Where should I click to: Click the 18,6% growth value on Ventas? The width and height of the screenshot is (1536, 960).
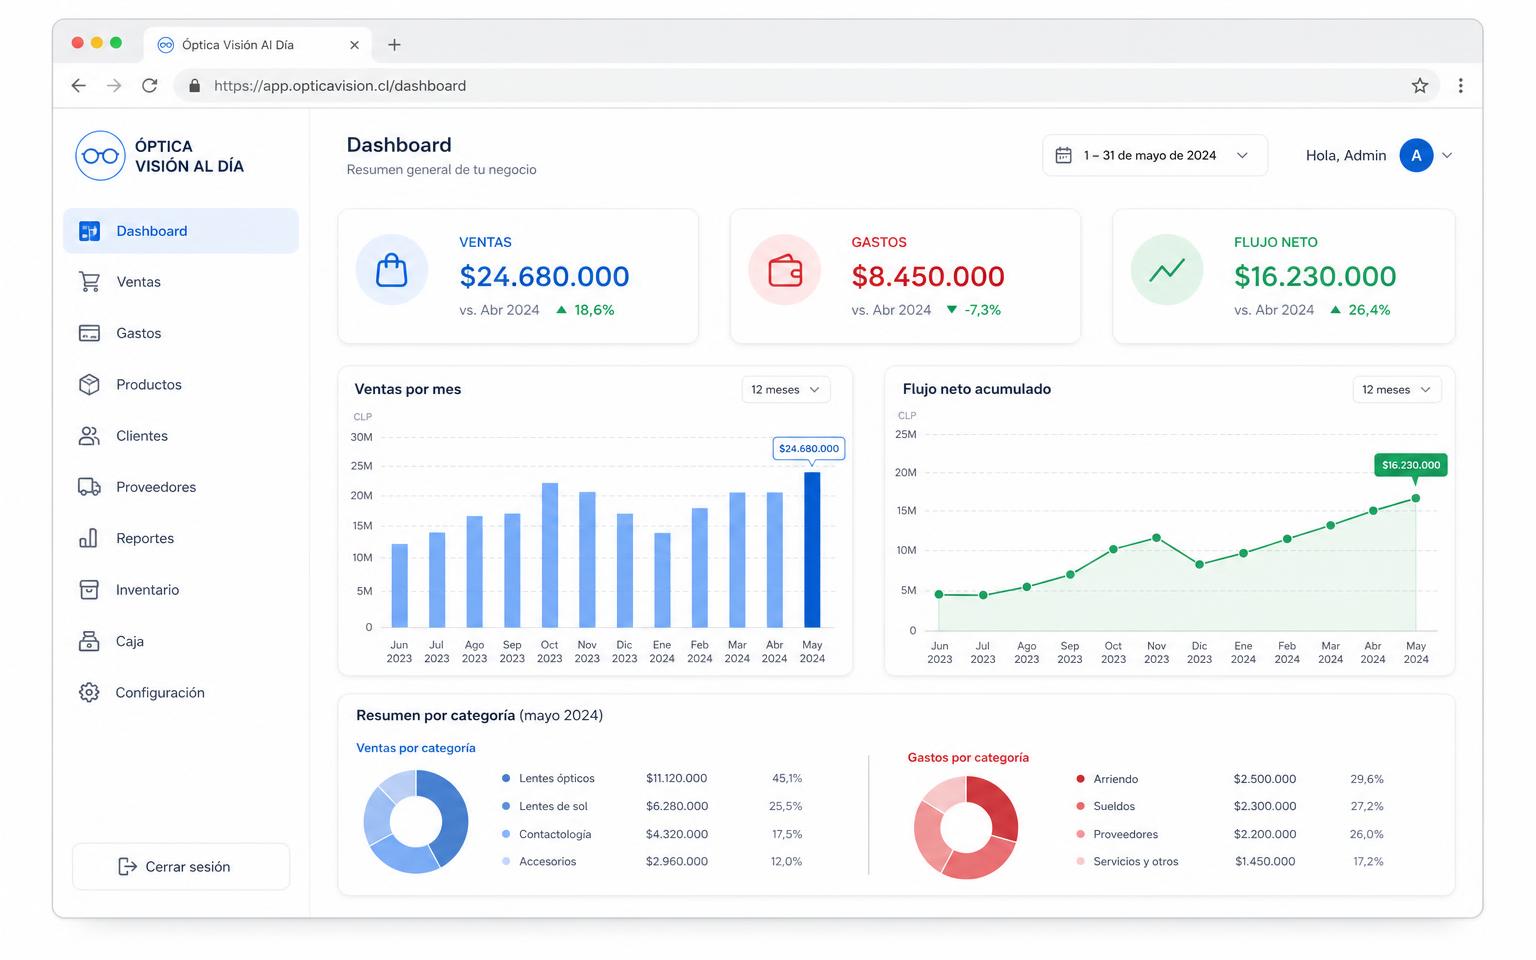pos(594,310)
